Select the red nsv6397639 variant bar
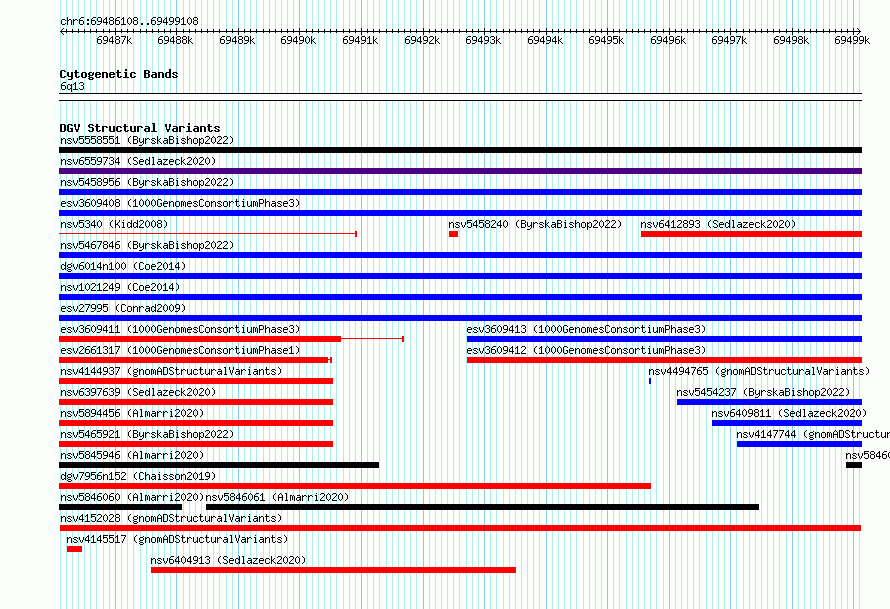Viewport: 890px width, 609px height. coord(196,402)
